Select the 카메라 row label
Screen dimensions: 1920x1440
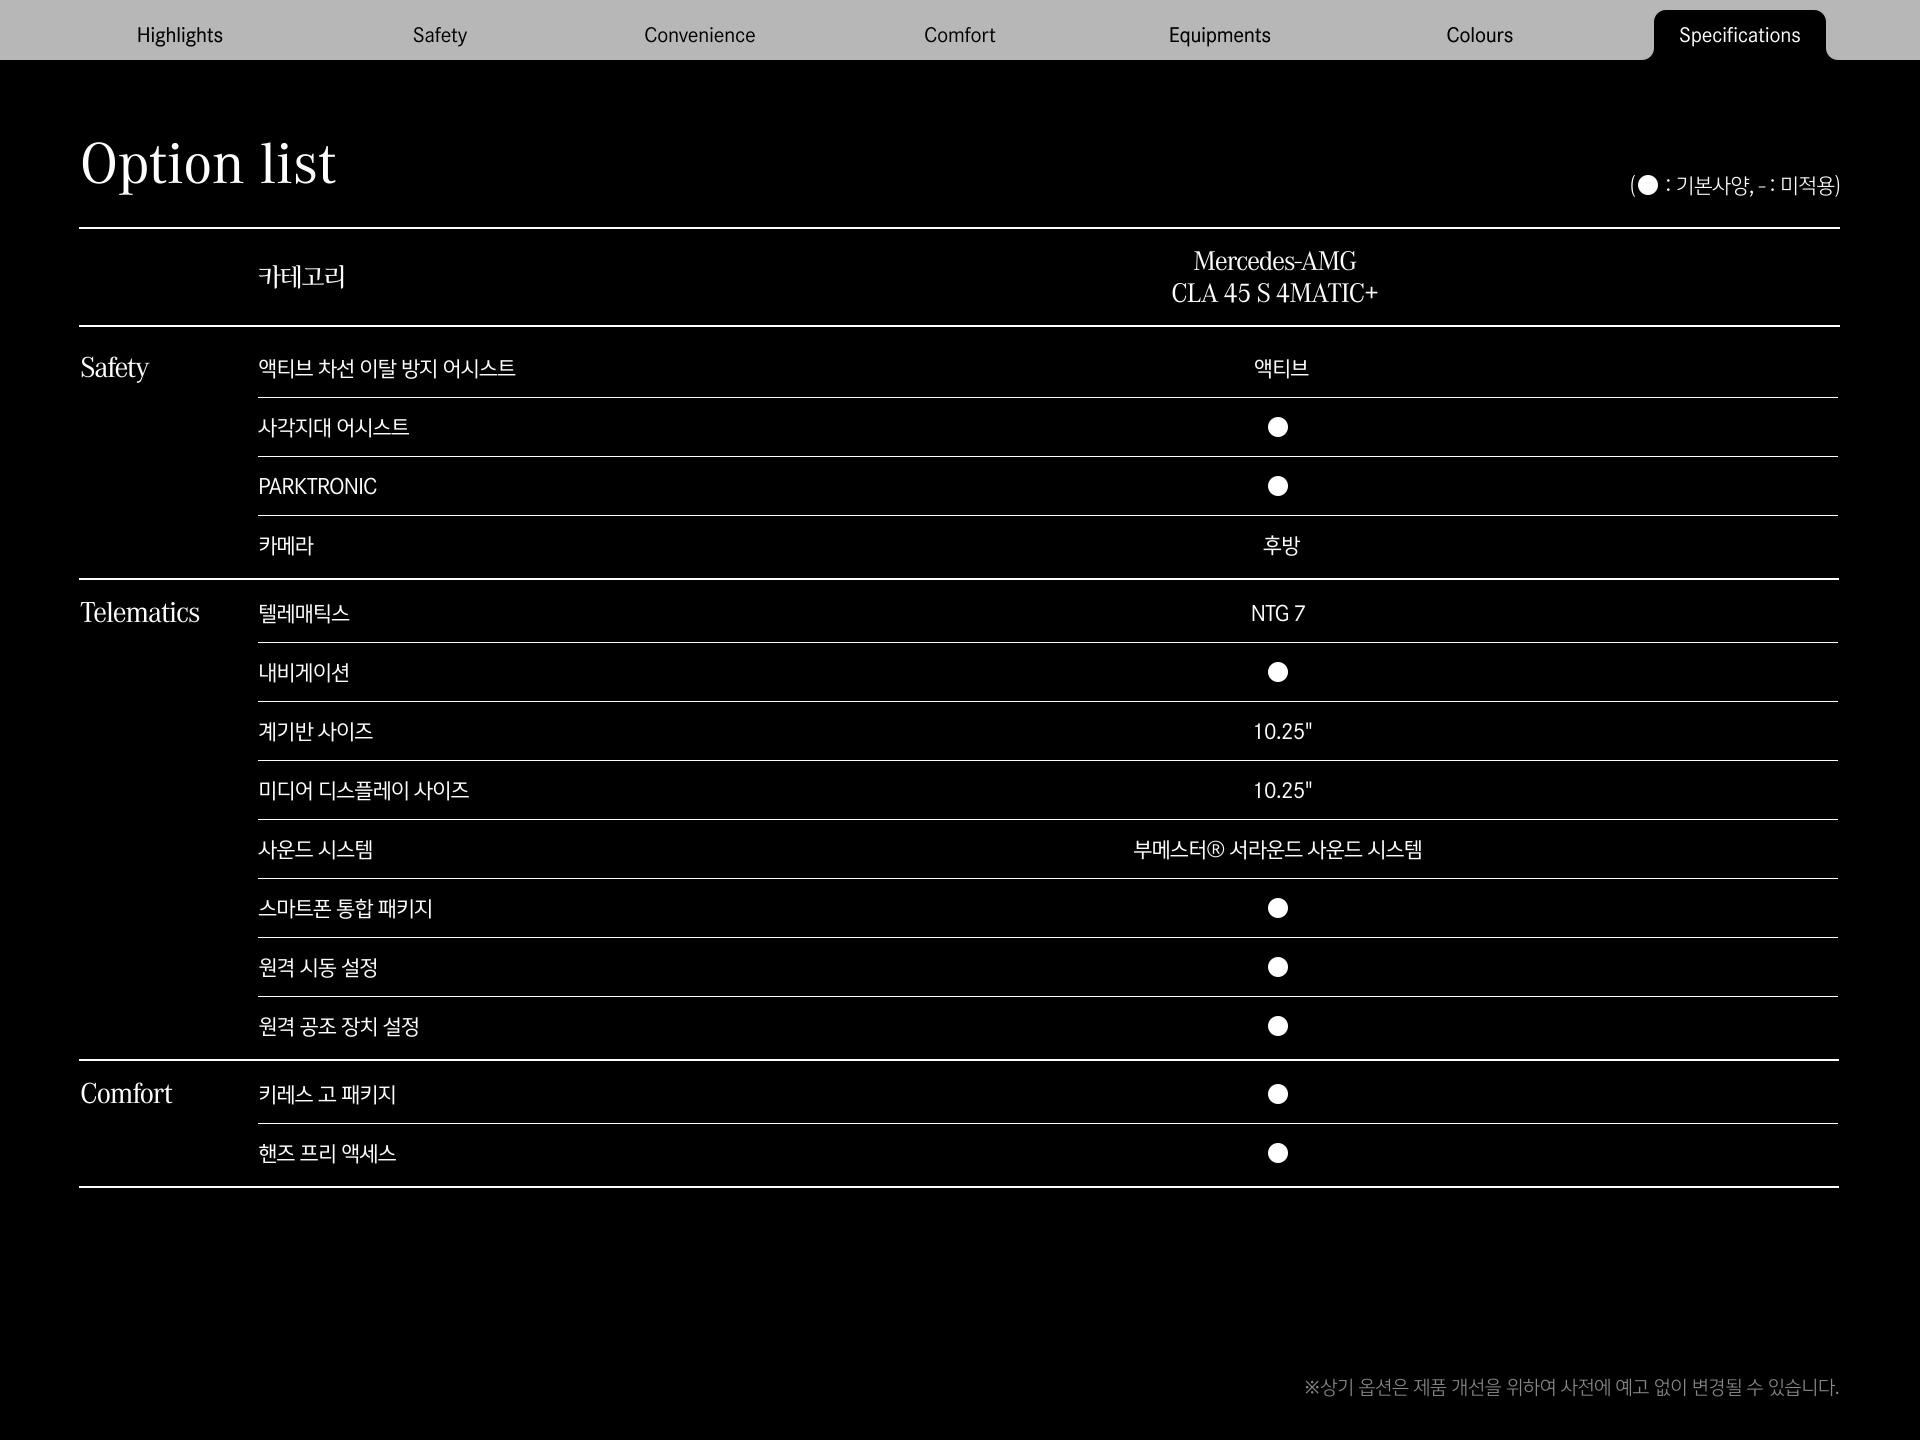(x=286, y=545)
